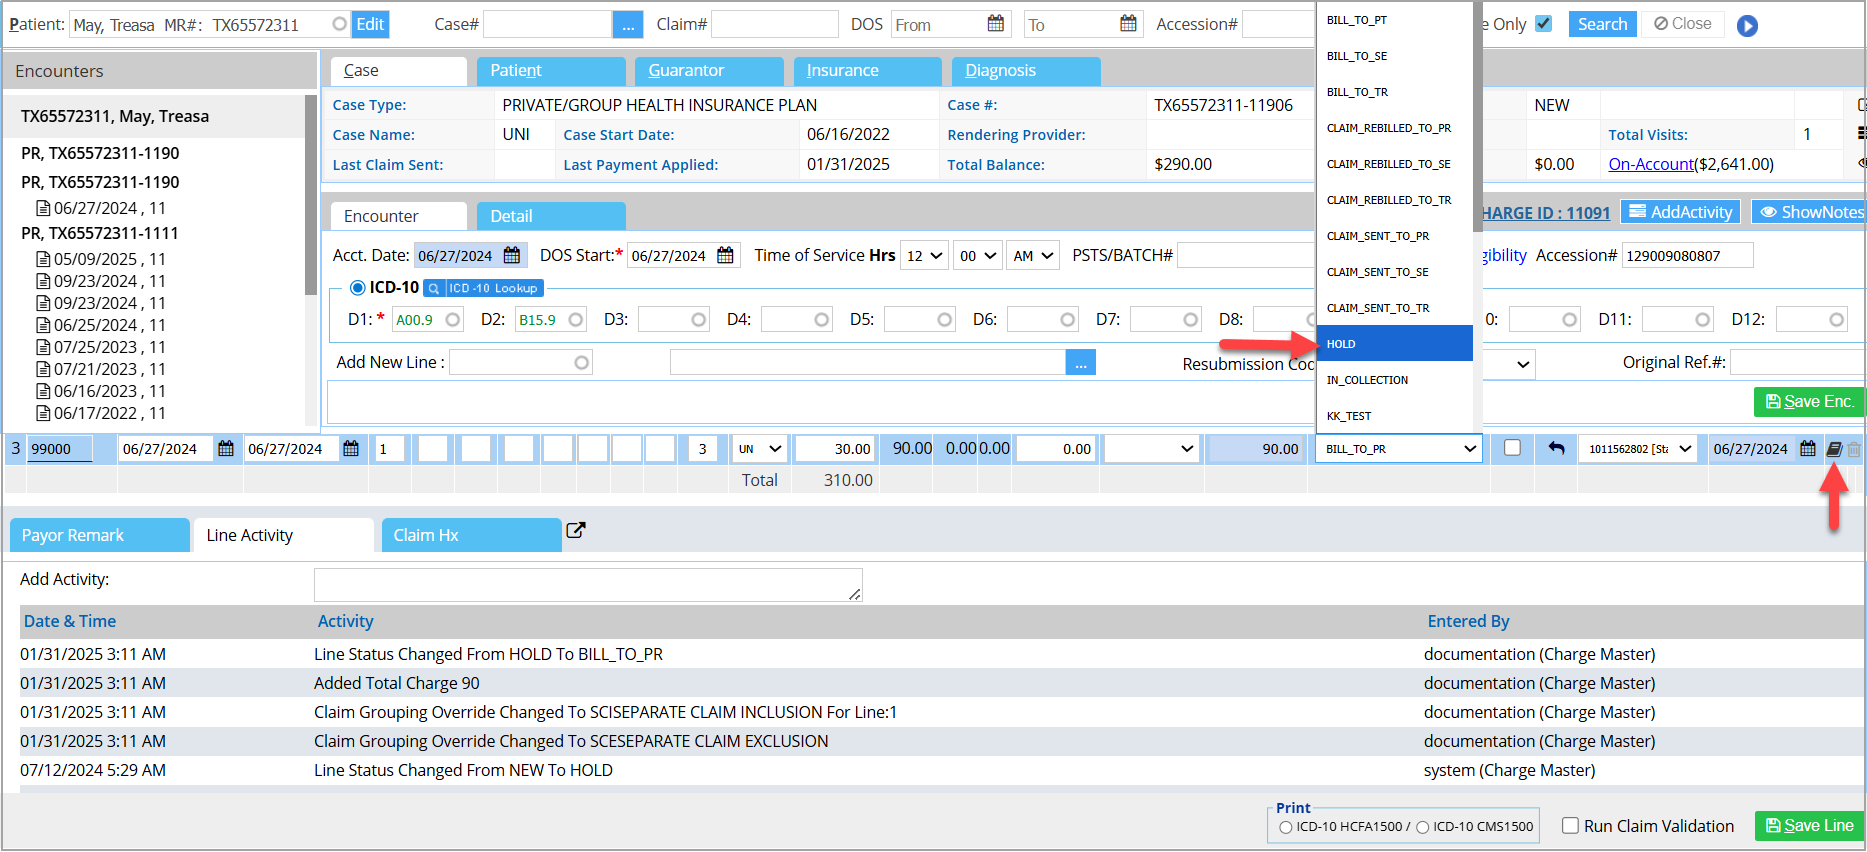Open calendar picker for DOS From field
Screen dimensions: 1867x852
[995, 24]
